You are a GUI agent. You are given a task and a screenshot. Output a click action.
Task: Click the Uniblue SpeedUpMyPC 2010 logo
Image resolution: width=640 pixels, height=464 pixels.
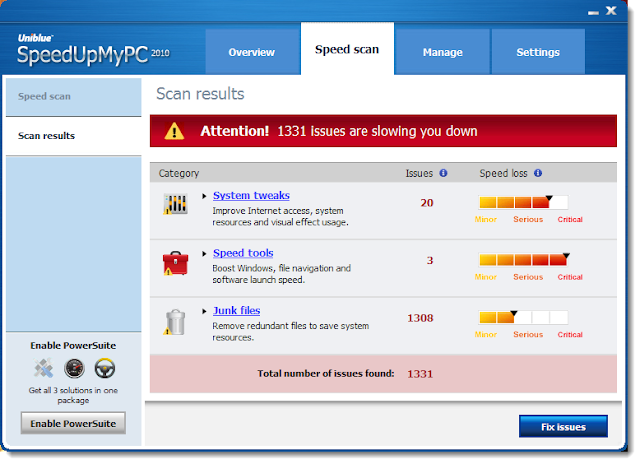pyautogui.click(x=93, y=50)
